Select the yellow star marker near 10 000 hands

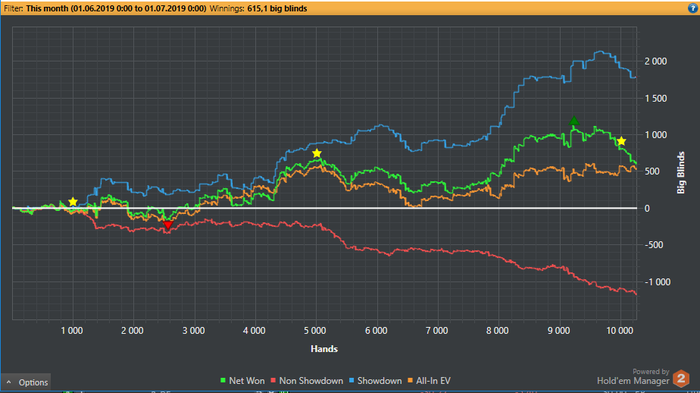(x=621, y=141)
